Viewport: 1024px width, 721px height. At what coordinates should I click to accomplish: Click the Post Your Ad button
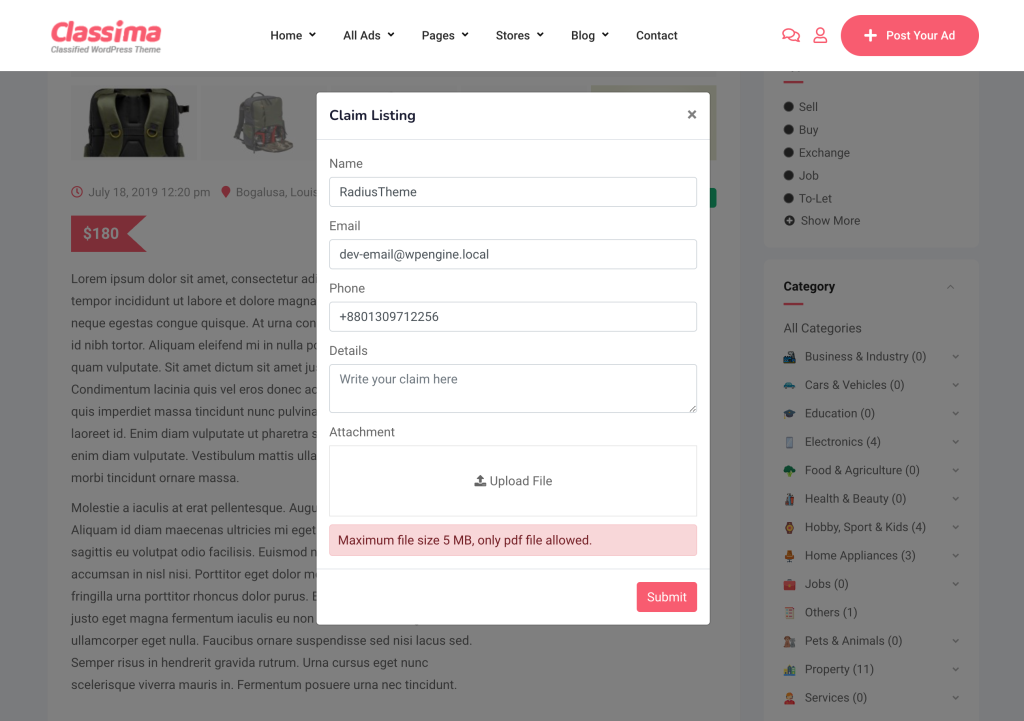910,35
